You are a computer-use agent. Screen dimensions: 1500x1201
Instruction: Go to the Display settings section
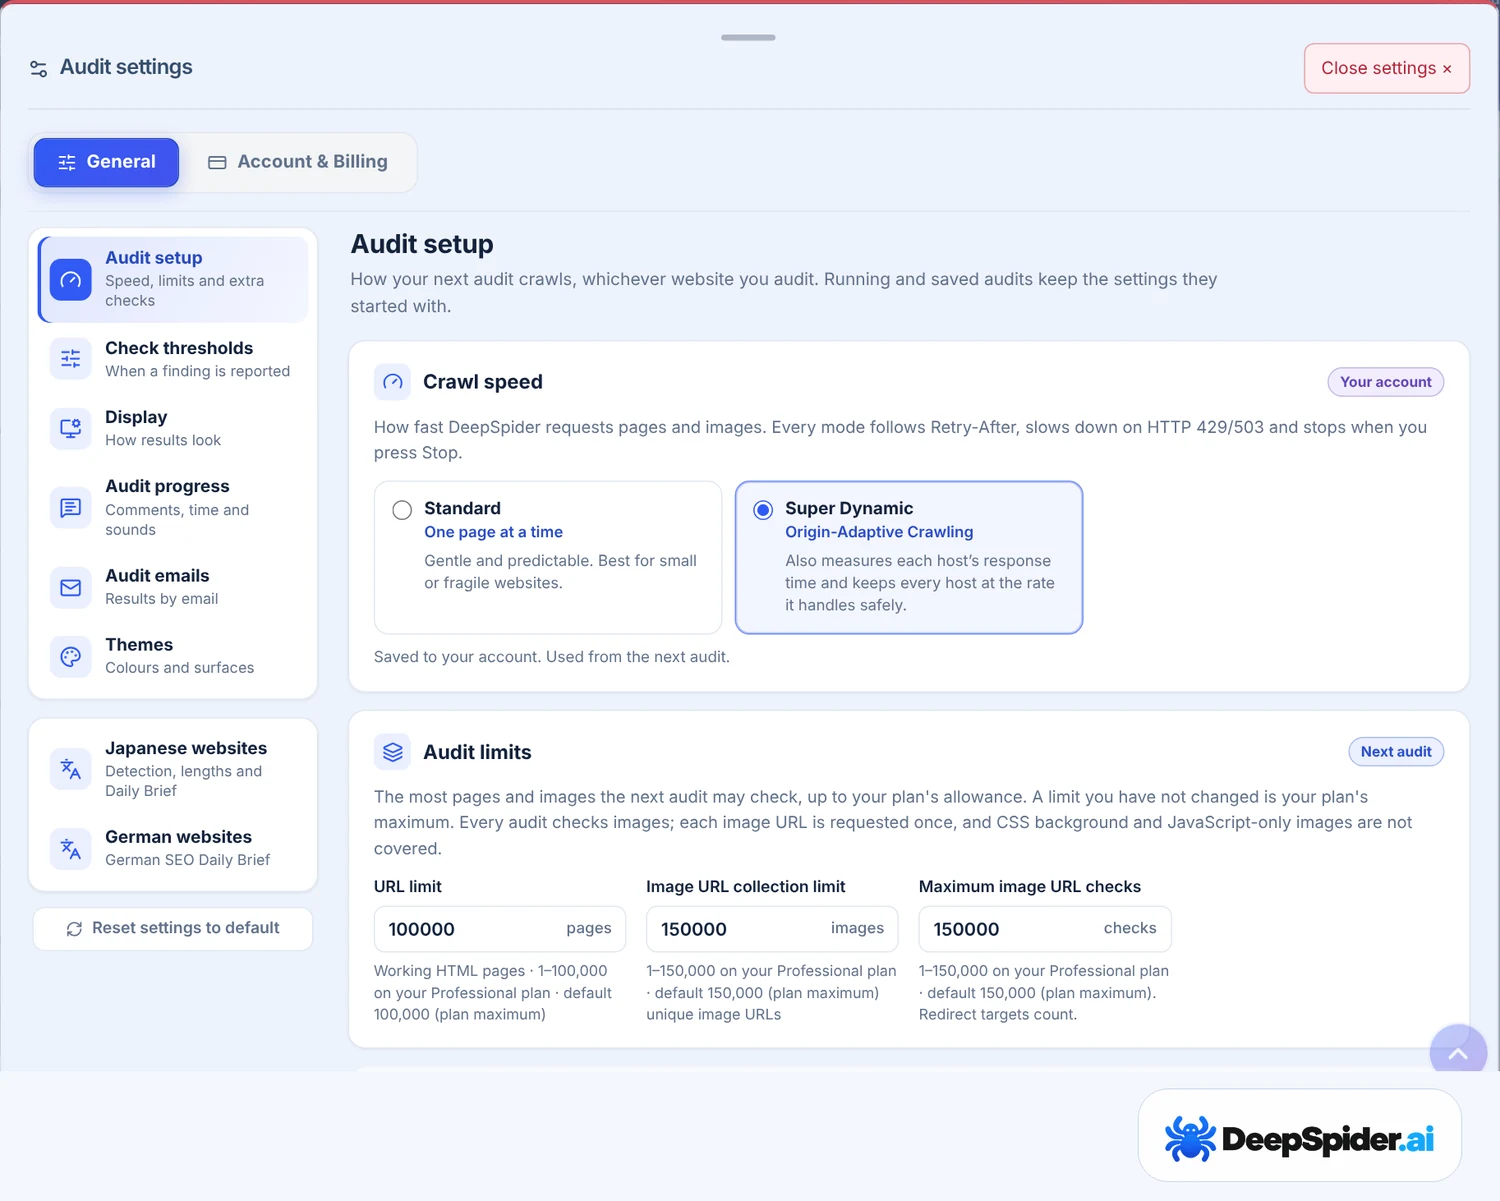click(x=174, y=428)
